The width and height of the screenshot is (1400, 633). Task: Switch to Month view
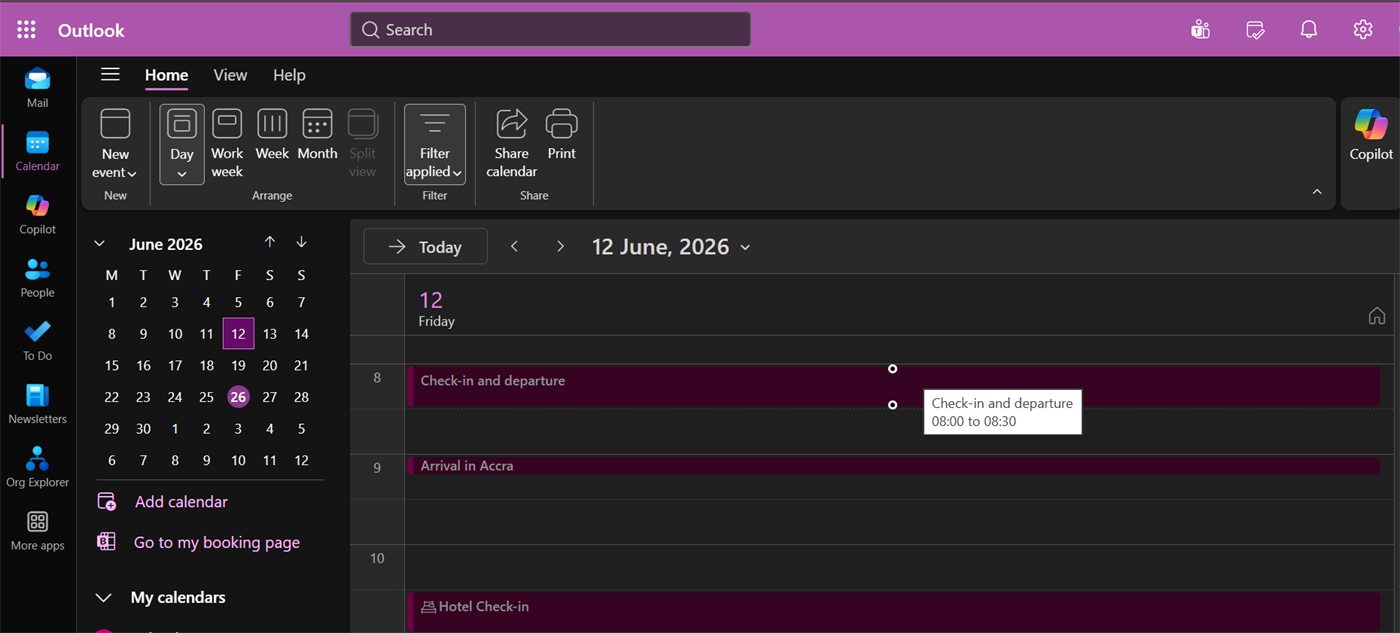[317, 135]
